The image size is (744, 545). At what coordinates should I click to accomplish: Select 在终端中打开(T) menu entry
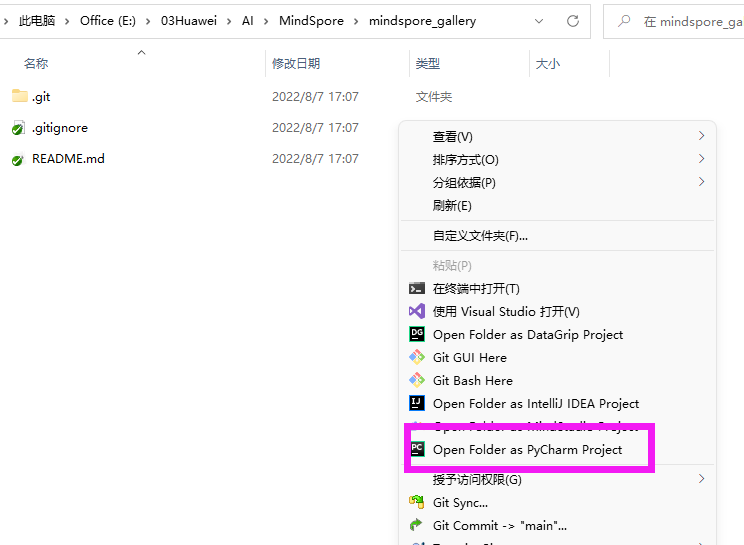coord(476,288)
